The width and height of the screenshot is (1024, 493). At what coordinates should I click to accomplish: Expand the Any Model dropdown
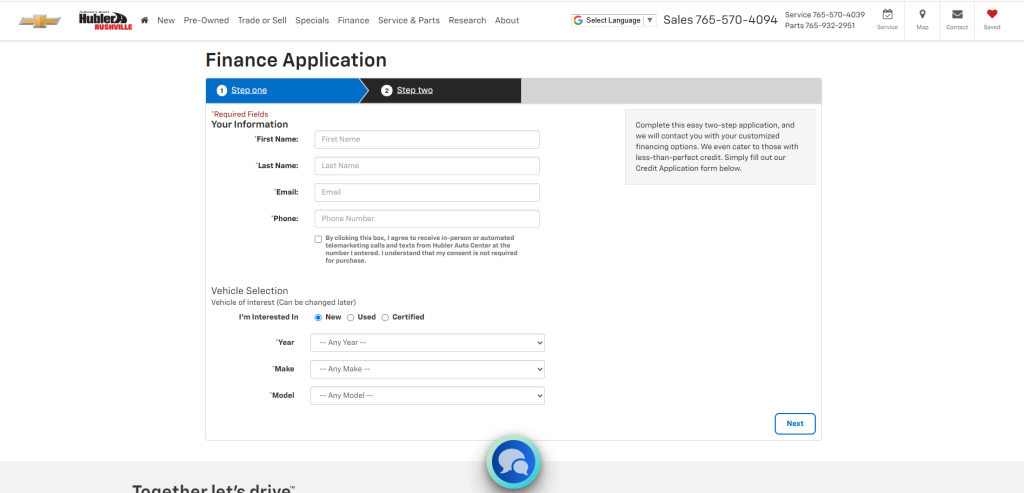coord(427,396)
